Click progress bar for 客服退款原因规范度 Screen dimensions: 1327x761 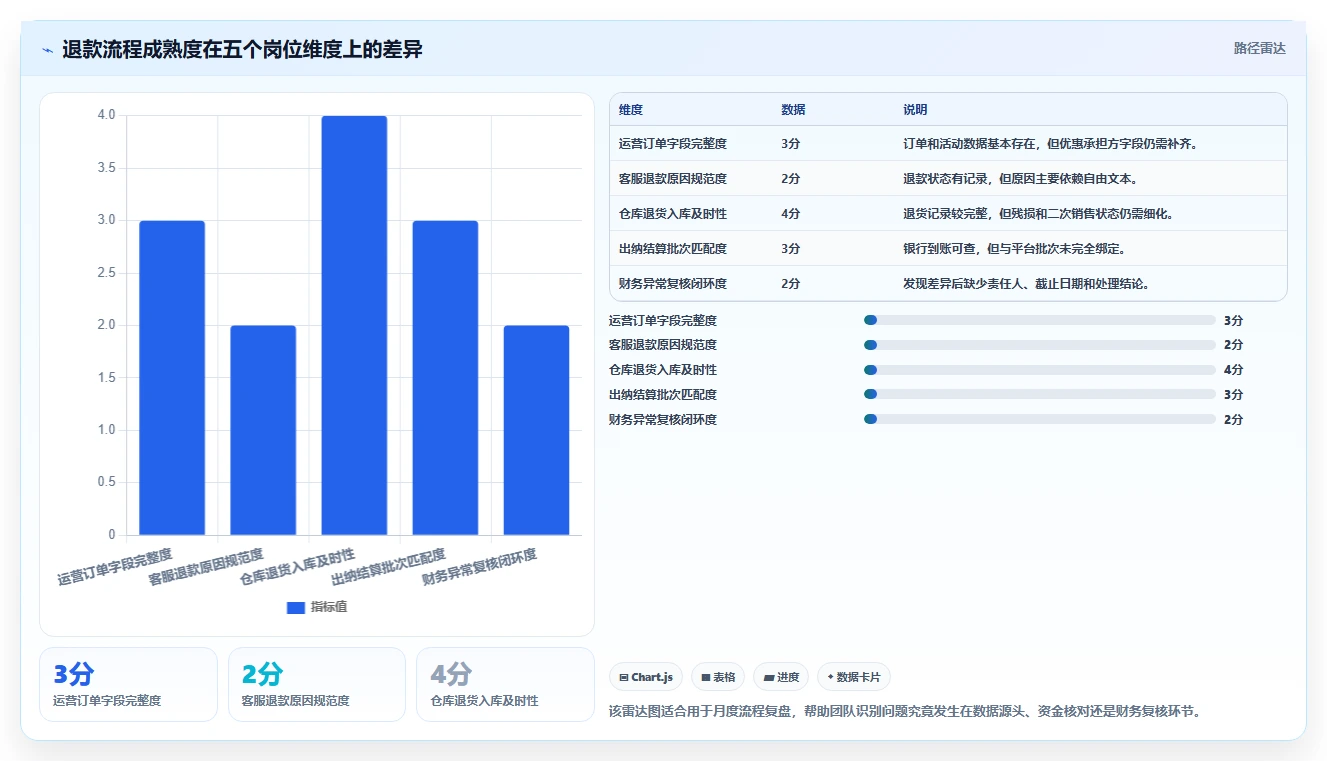tap(1040, 345)
